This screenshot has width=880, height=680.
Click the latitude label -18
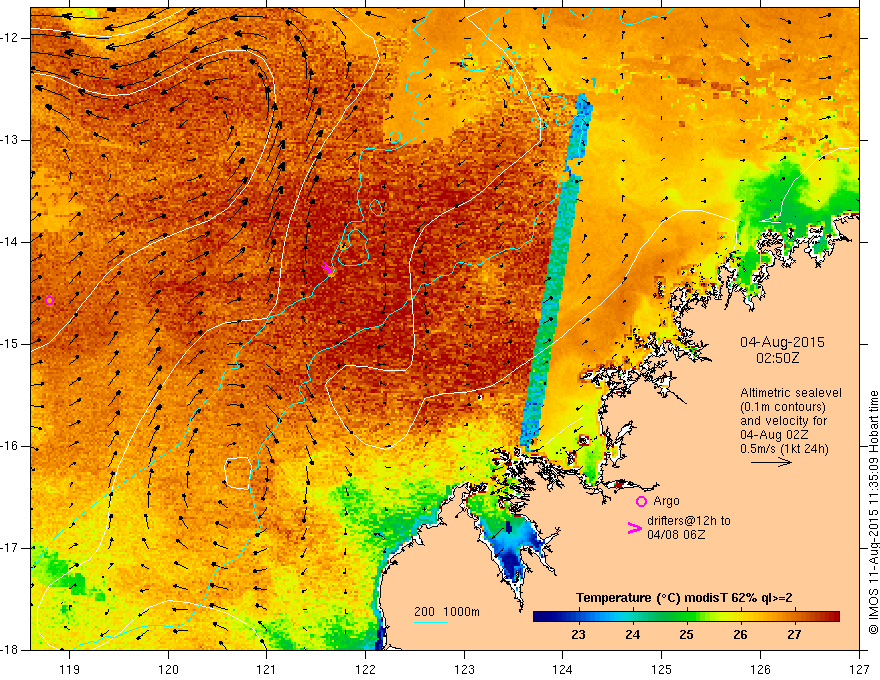[x=11, y=650]
